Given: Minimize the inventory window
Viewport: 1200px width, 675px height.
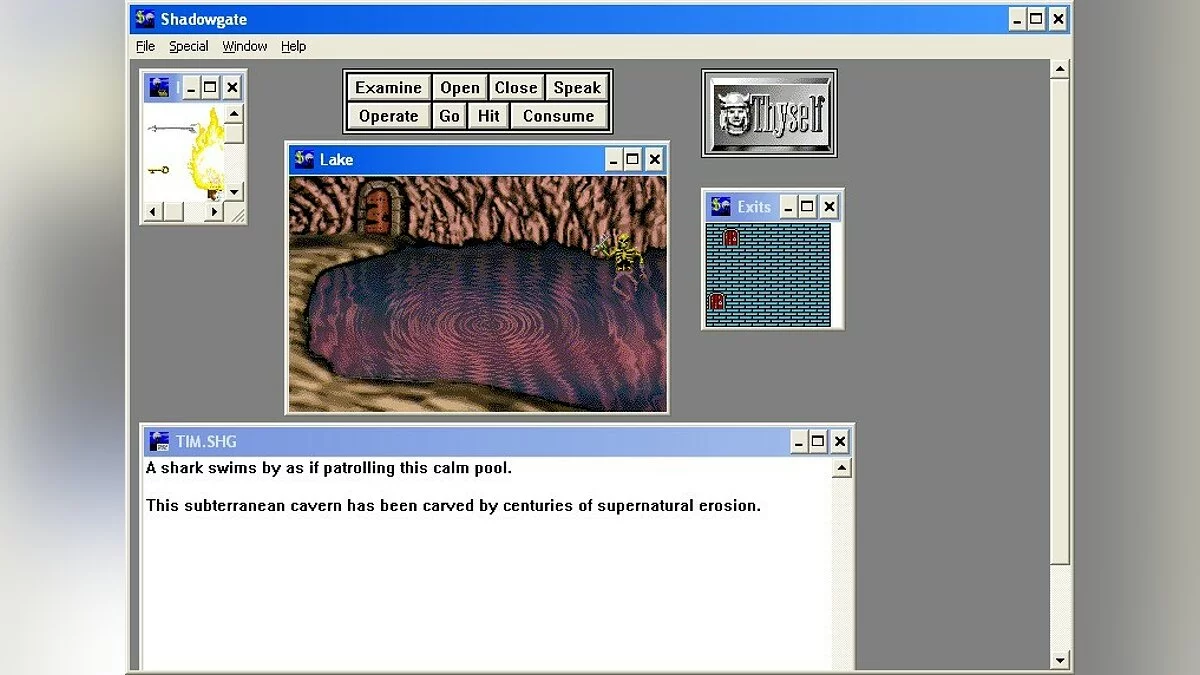Looking at the screenshot, I should tap(191, 88).
